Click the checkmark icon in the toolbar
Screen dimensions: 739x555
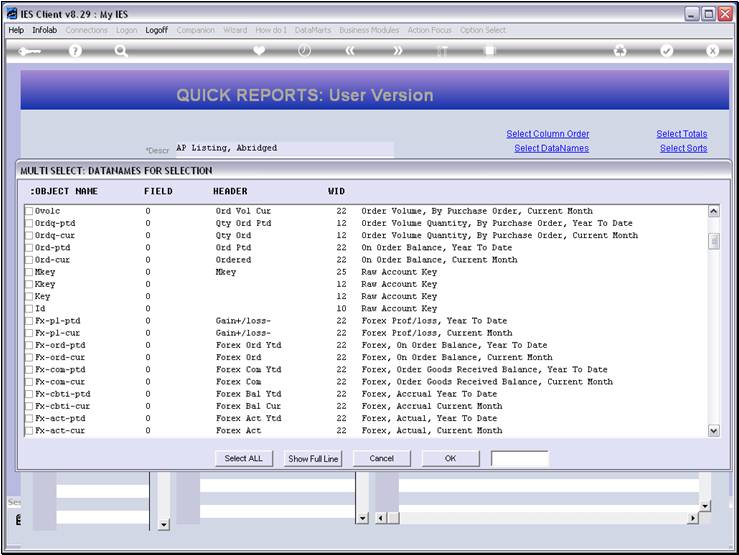(x=666, y=50)
